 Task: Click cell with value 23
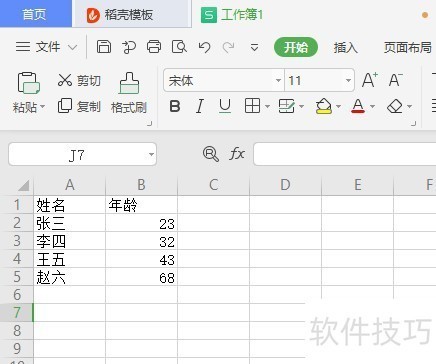tap(142, 223)
